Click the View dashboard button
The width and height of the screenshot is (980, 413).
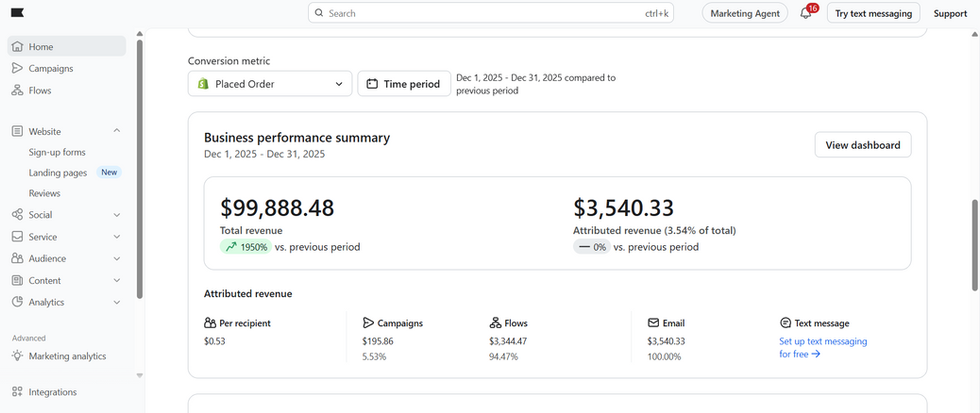tap(862, 145)
